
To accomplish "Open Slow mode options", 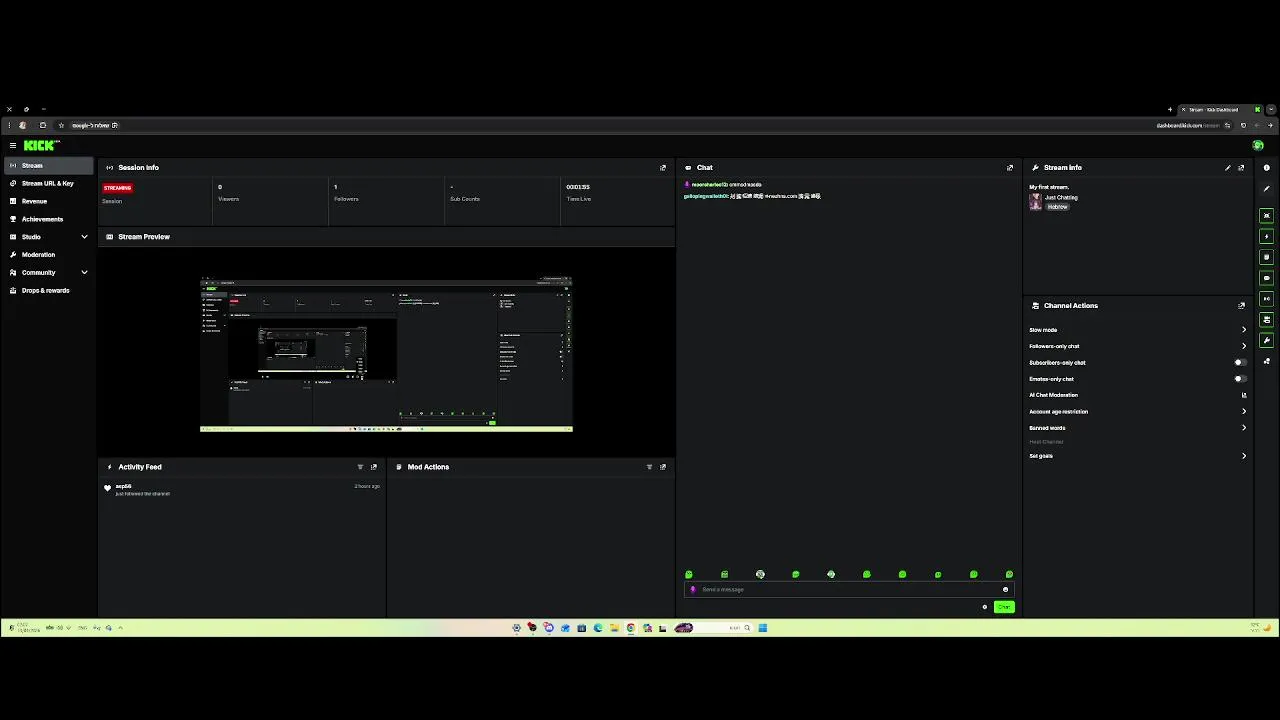I will pos(1138,330).
